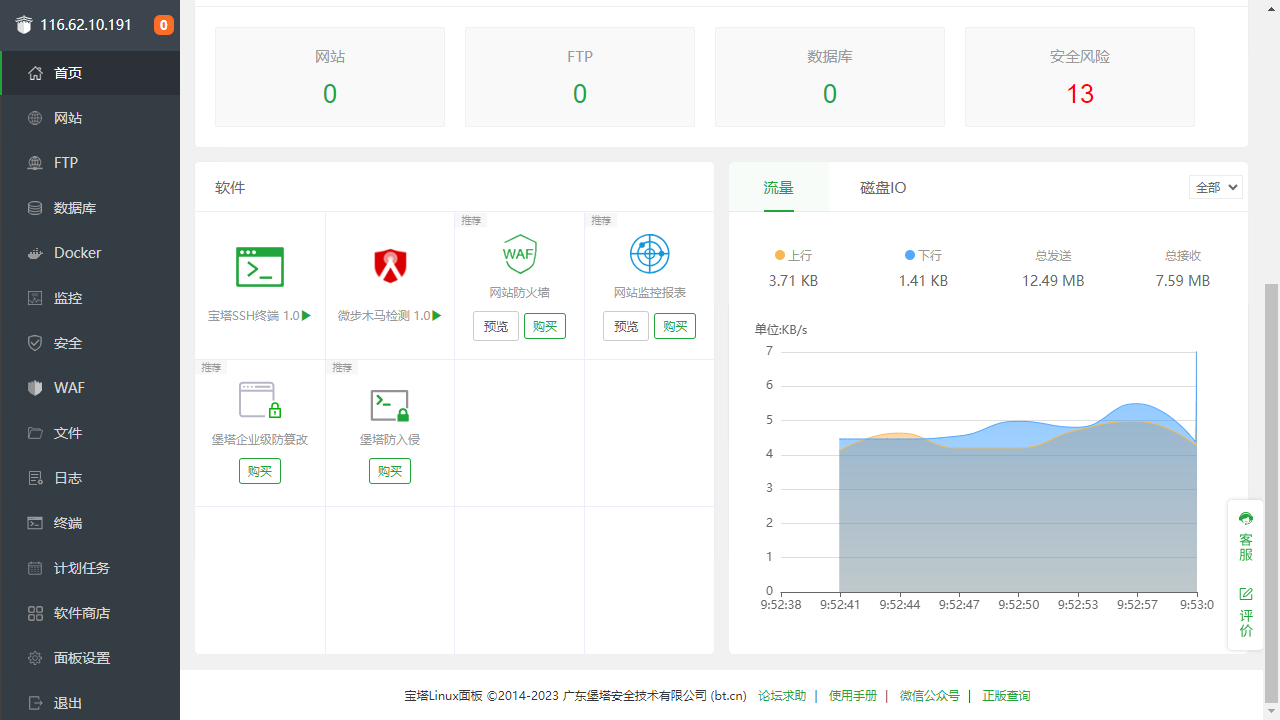
Task: Open the 软件商店 menu item
Action: (90, 613)
